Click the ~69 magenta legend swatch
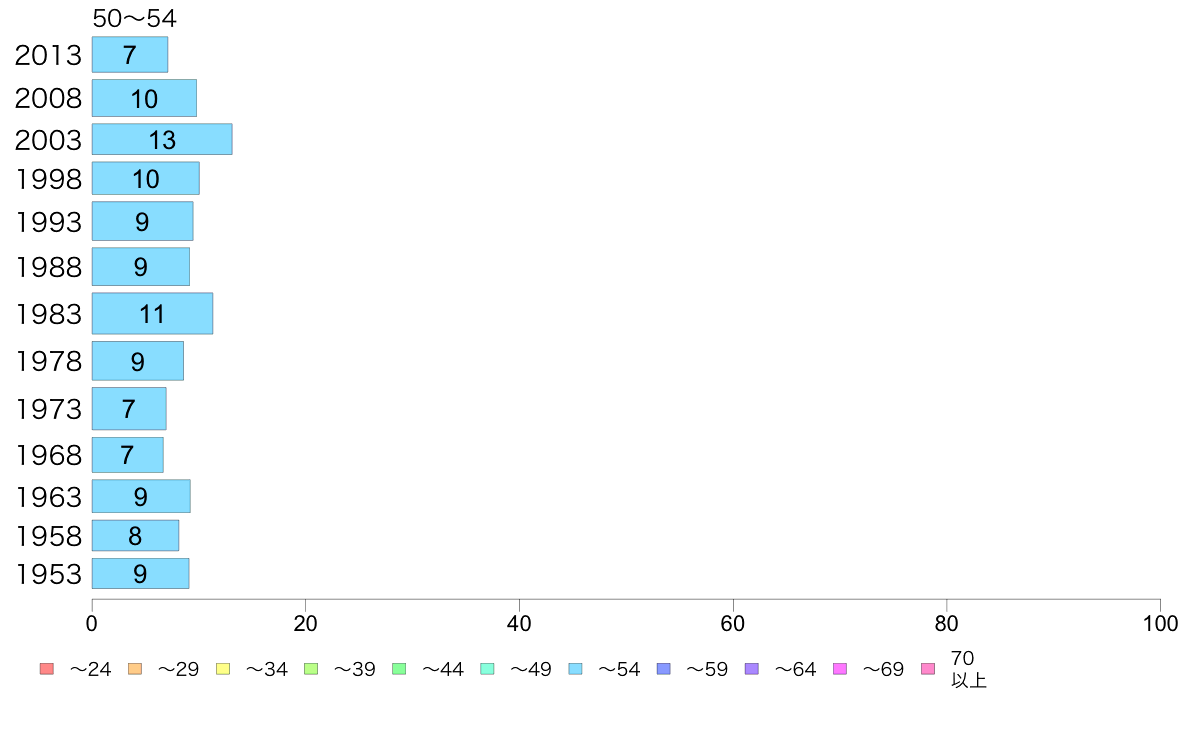The image size is (1188, 736). pos(839,669)
